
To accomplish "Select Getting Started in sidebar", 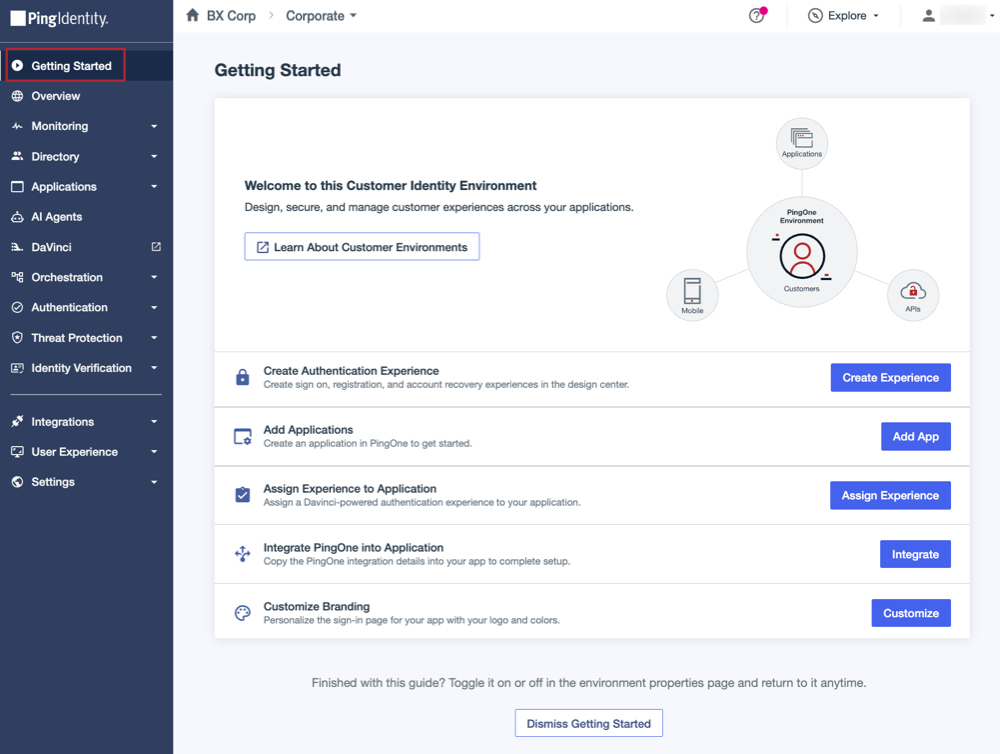I will tap(86, 66).
